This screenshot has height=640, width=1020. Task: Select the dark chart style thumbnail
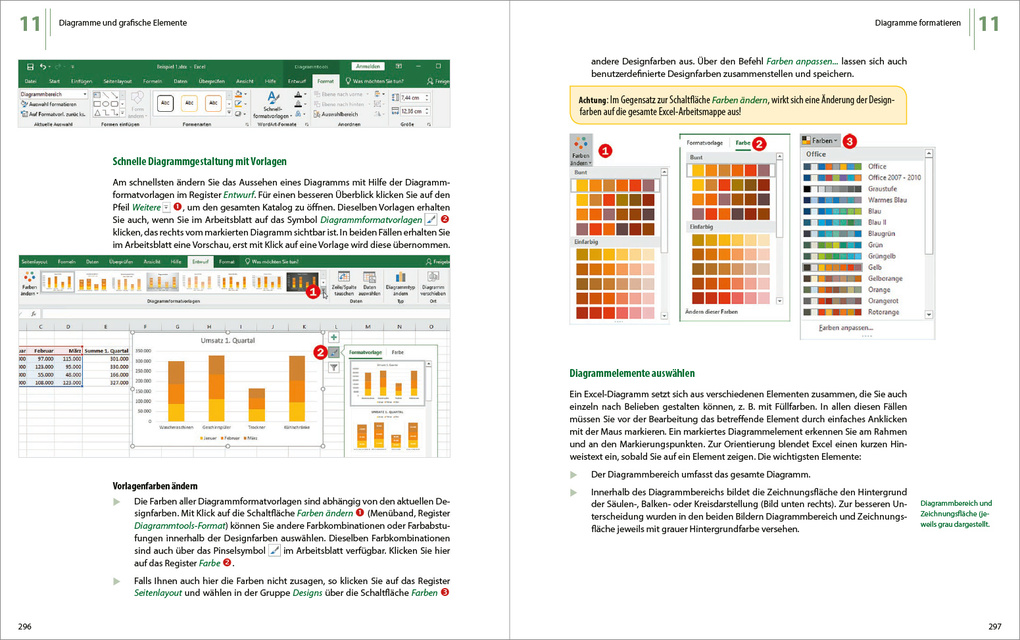(x=302, y=282)
